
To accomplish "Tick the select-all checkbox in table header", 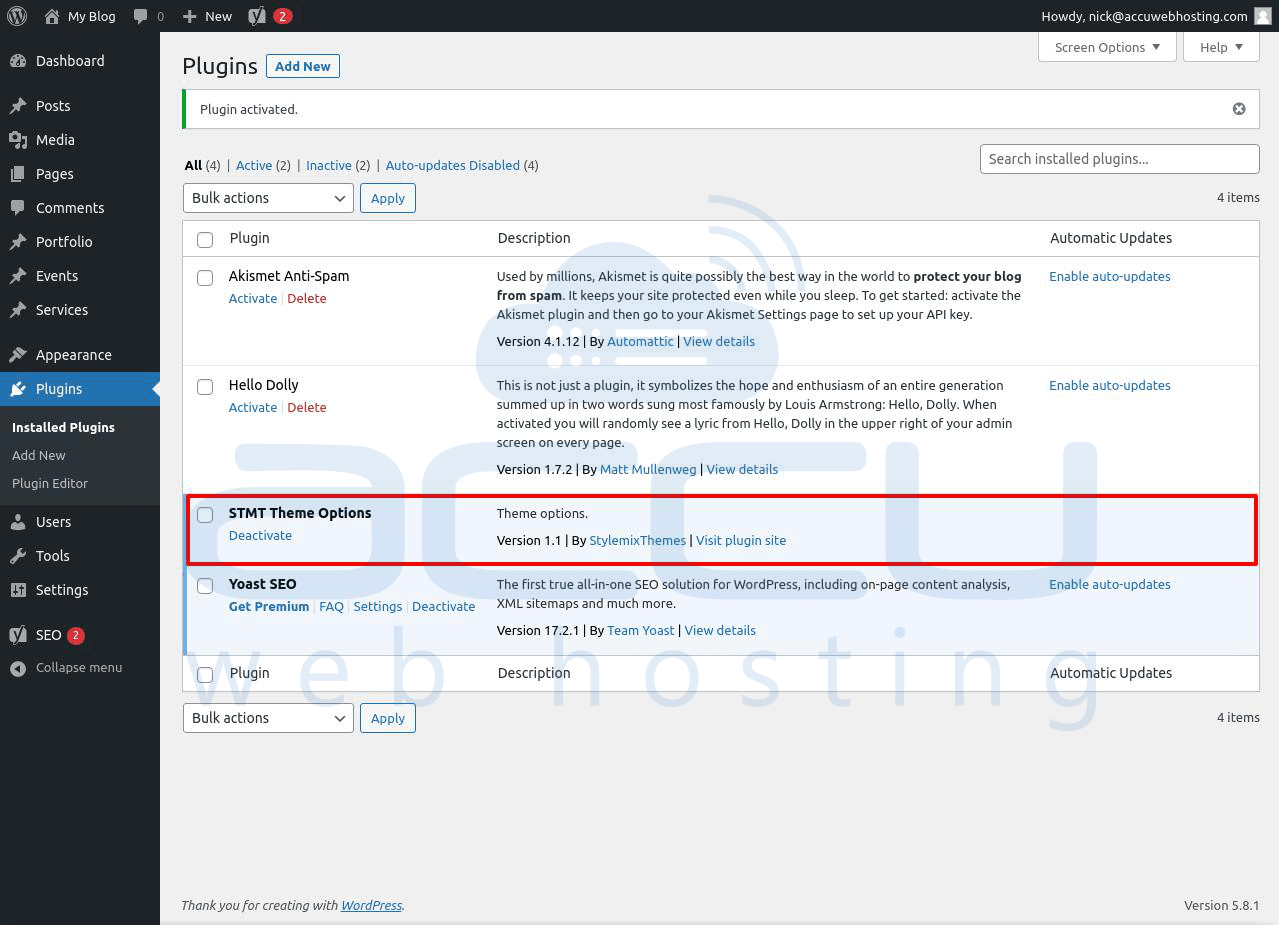I will (x=205, y=239).
